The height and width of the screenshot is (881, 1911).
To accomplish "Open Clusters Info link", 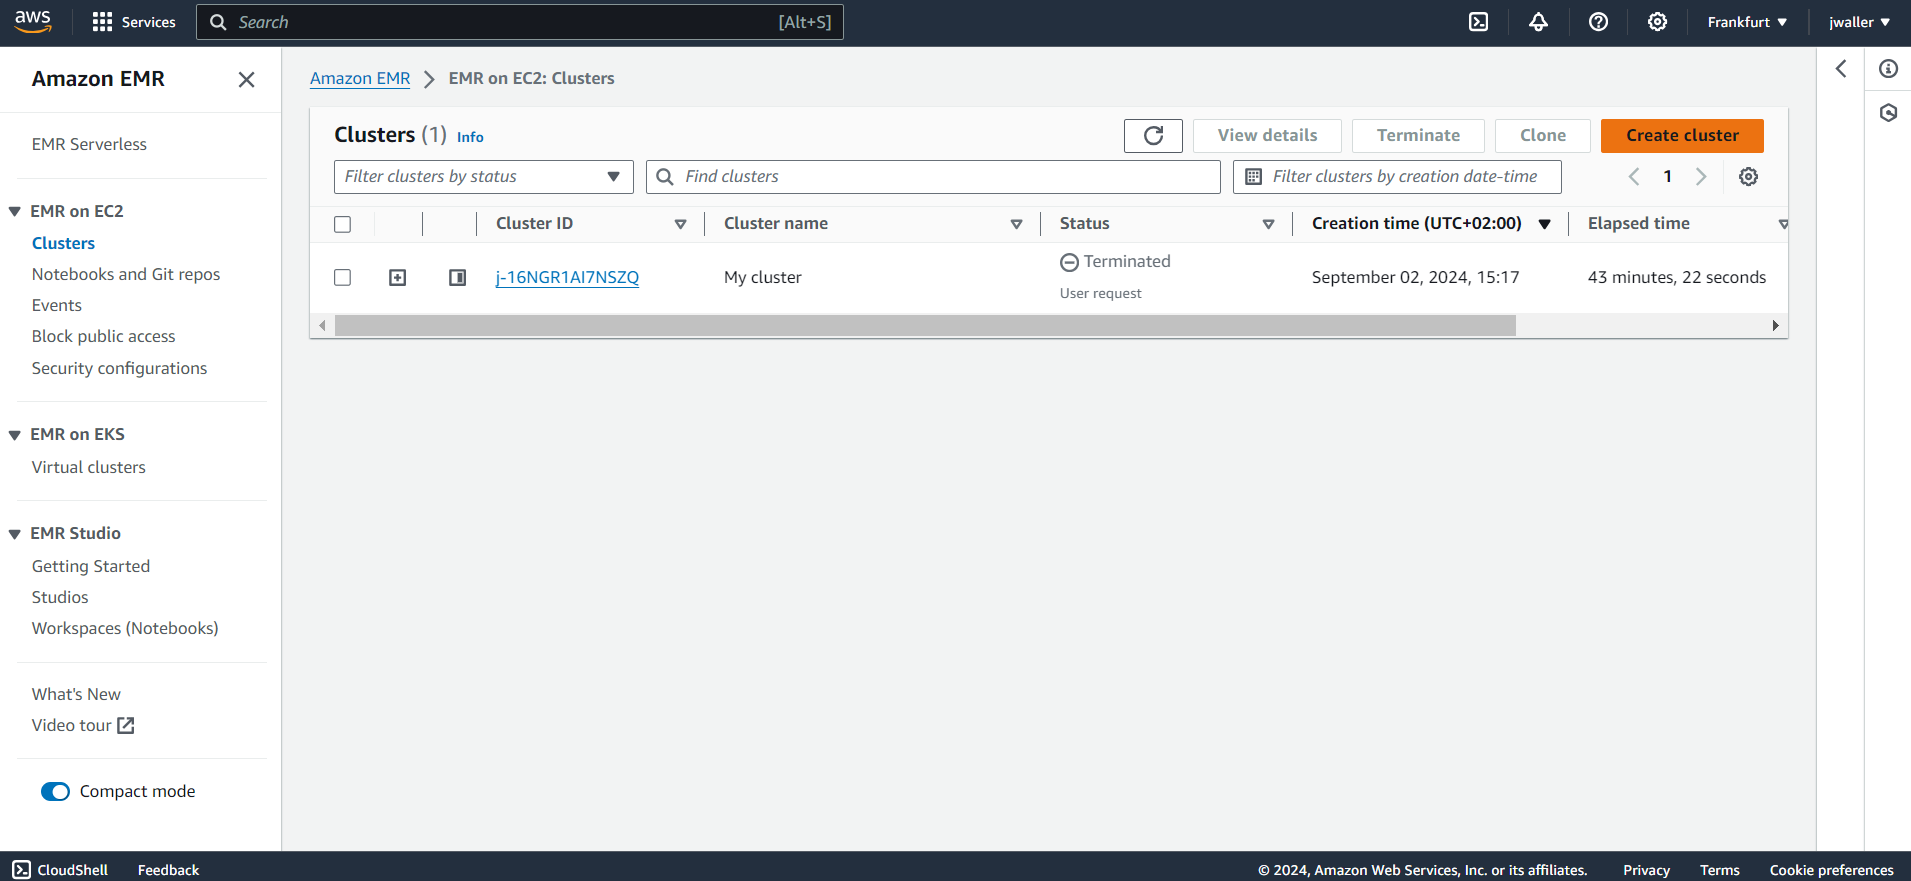I will click(x=470, y=137).
